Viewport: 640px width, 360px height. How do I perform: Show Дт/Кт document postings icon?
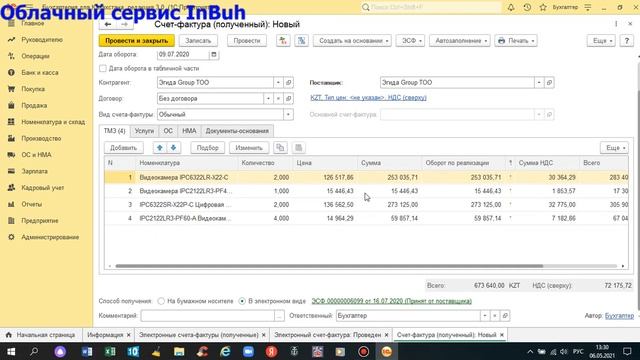(x=283, y=41)
